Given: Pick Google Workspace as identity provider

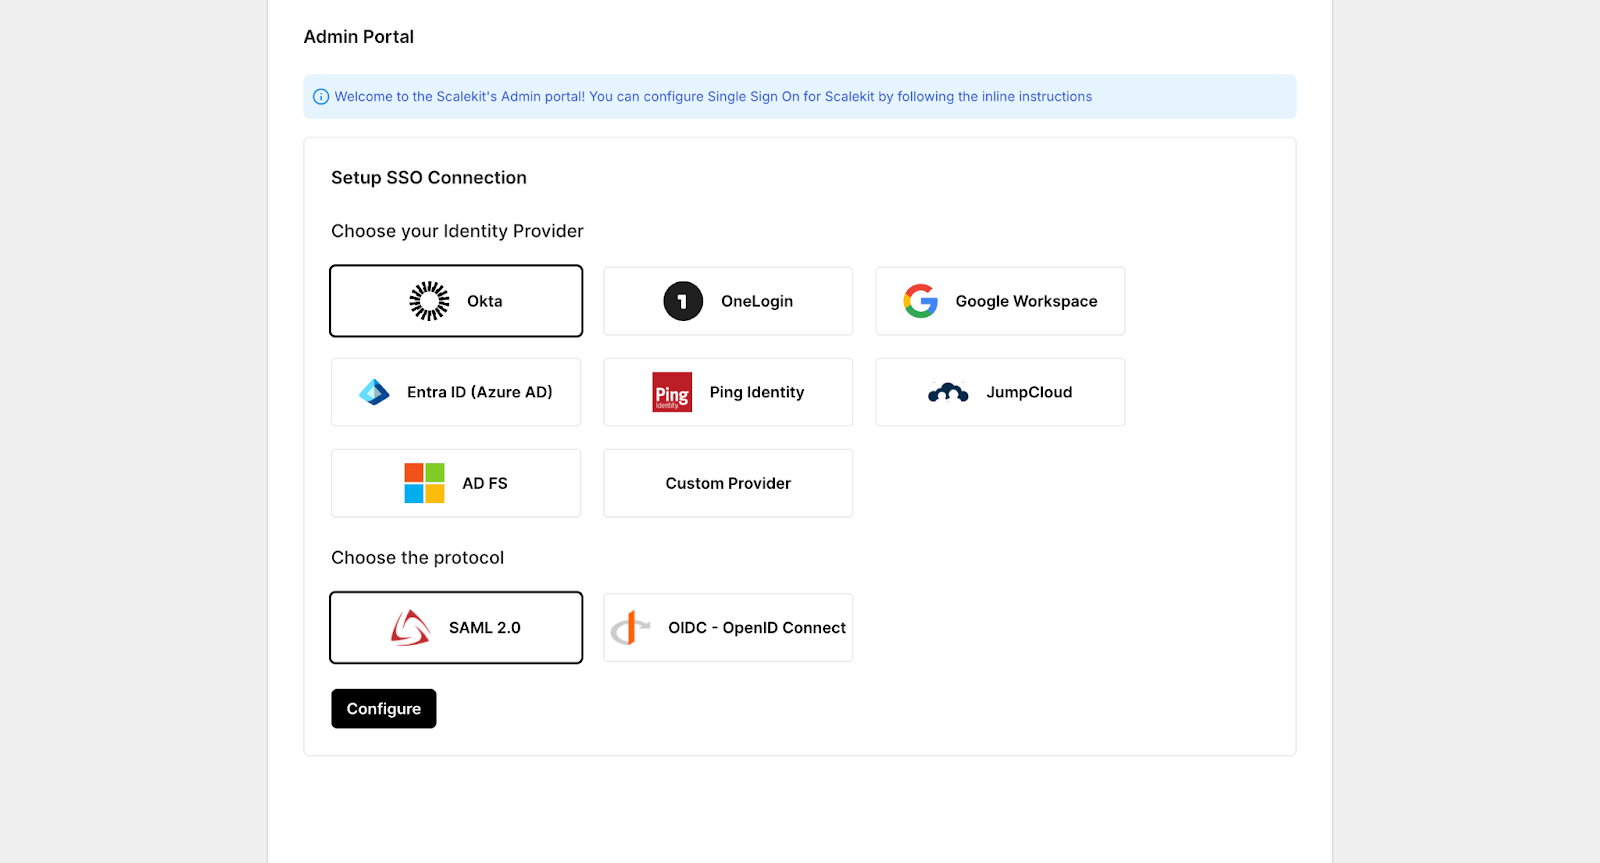Looking at the screenshot, I should coord(1000,301).
